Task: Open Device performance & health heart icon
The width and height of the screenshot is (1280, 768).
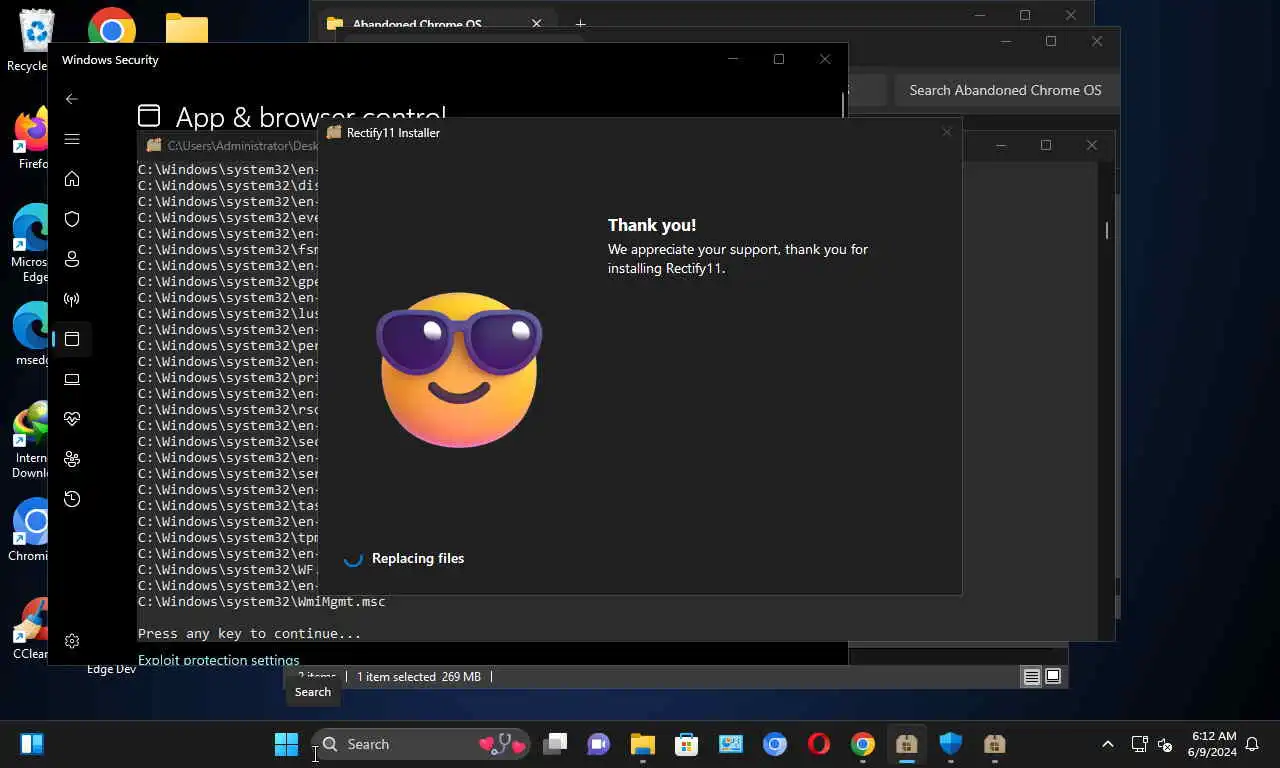Action: (71, 419)
